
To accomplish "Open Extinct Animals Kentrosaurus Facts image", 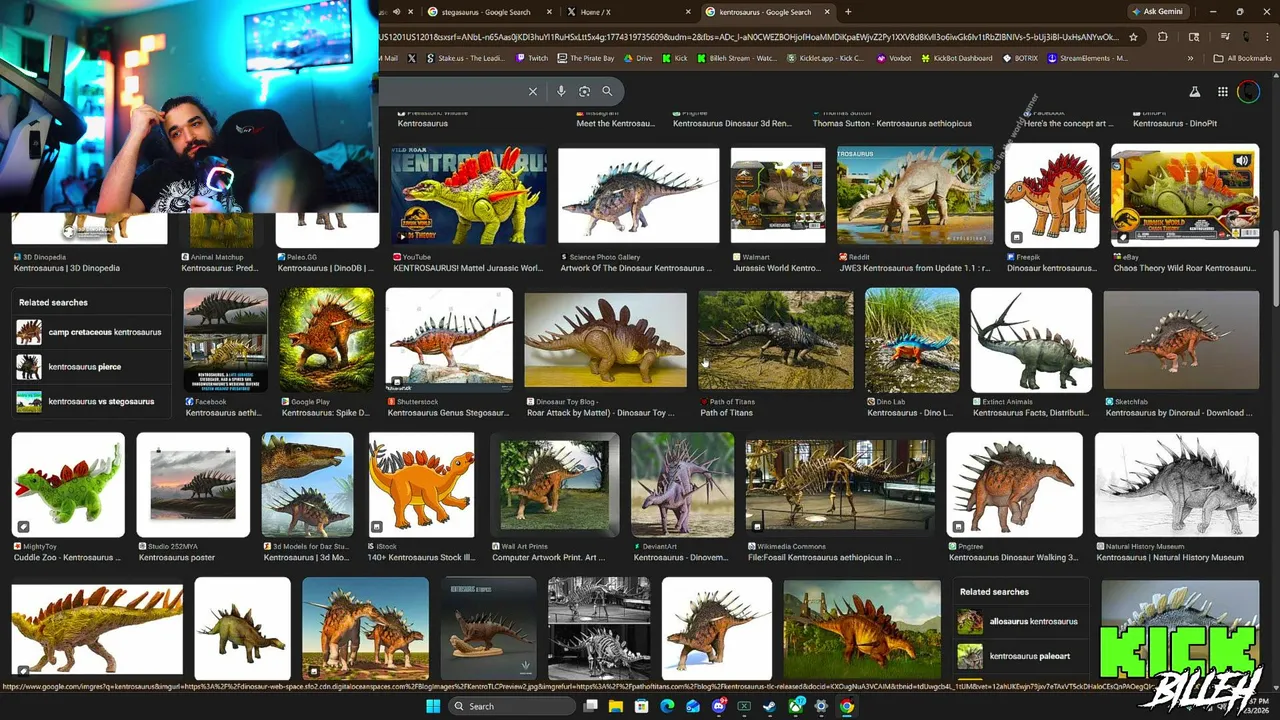I will (1031, 340).
